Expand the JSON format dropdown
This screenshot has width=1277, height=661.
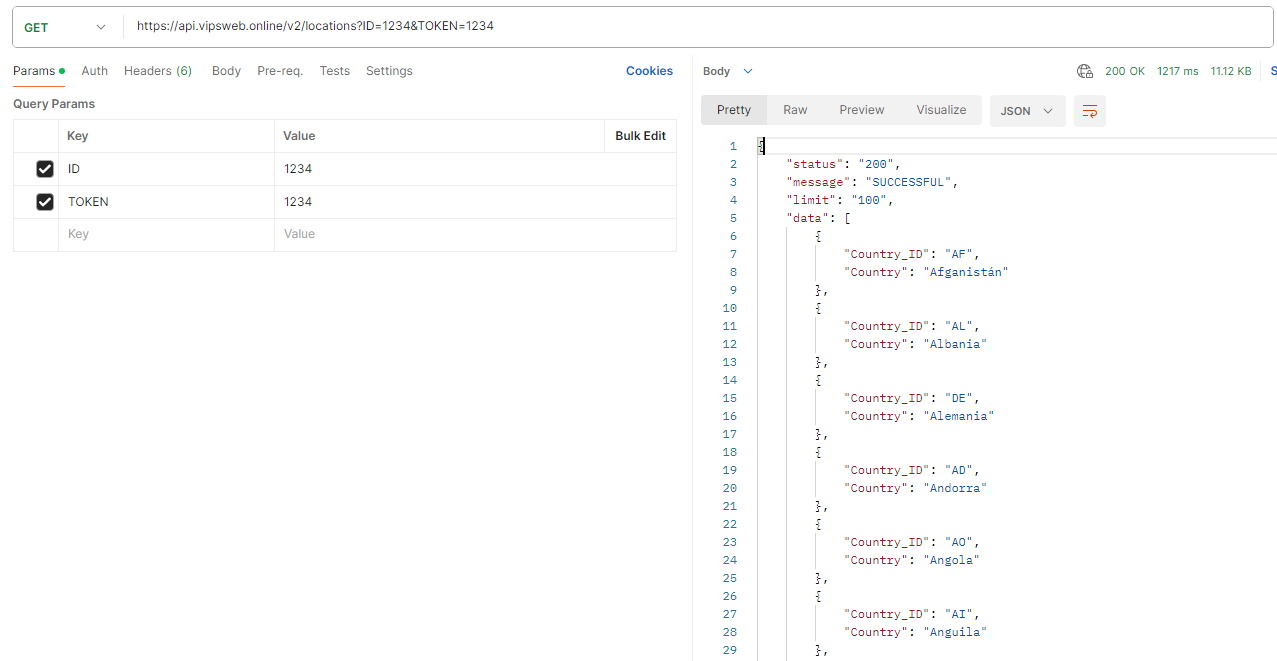(x=1027, y=111)
